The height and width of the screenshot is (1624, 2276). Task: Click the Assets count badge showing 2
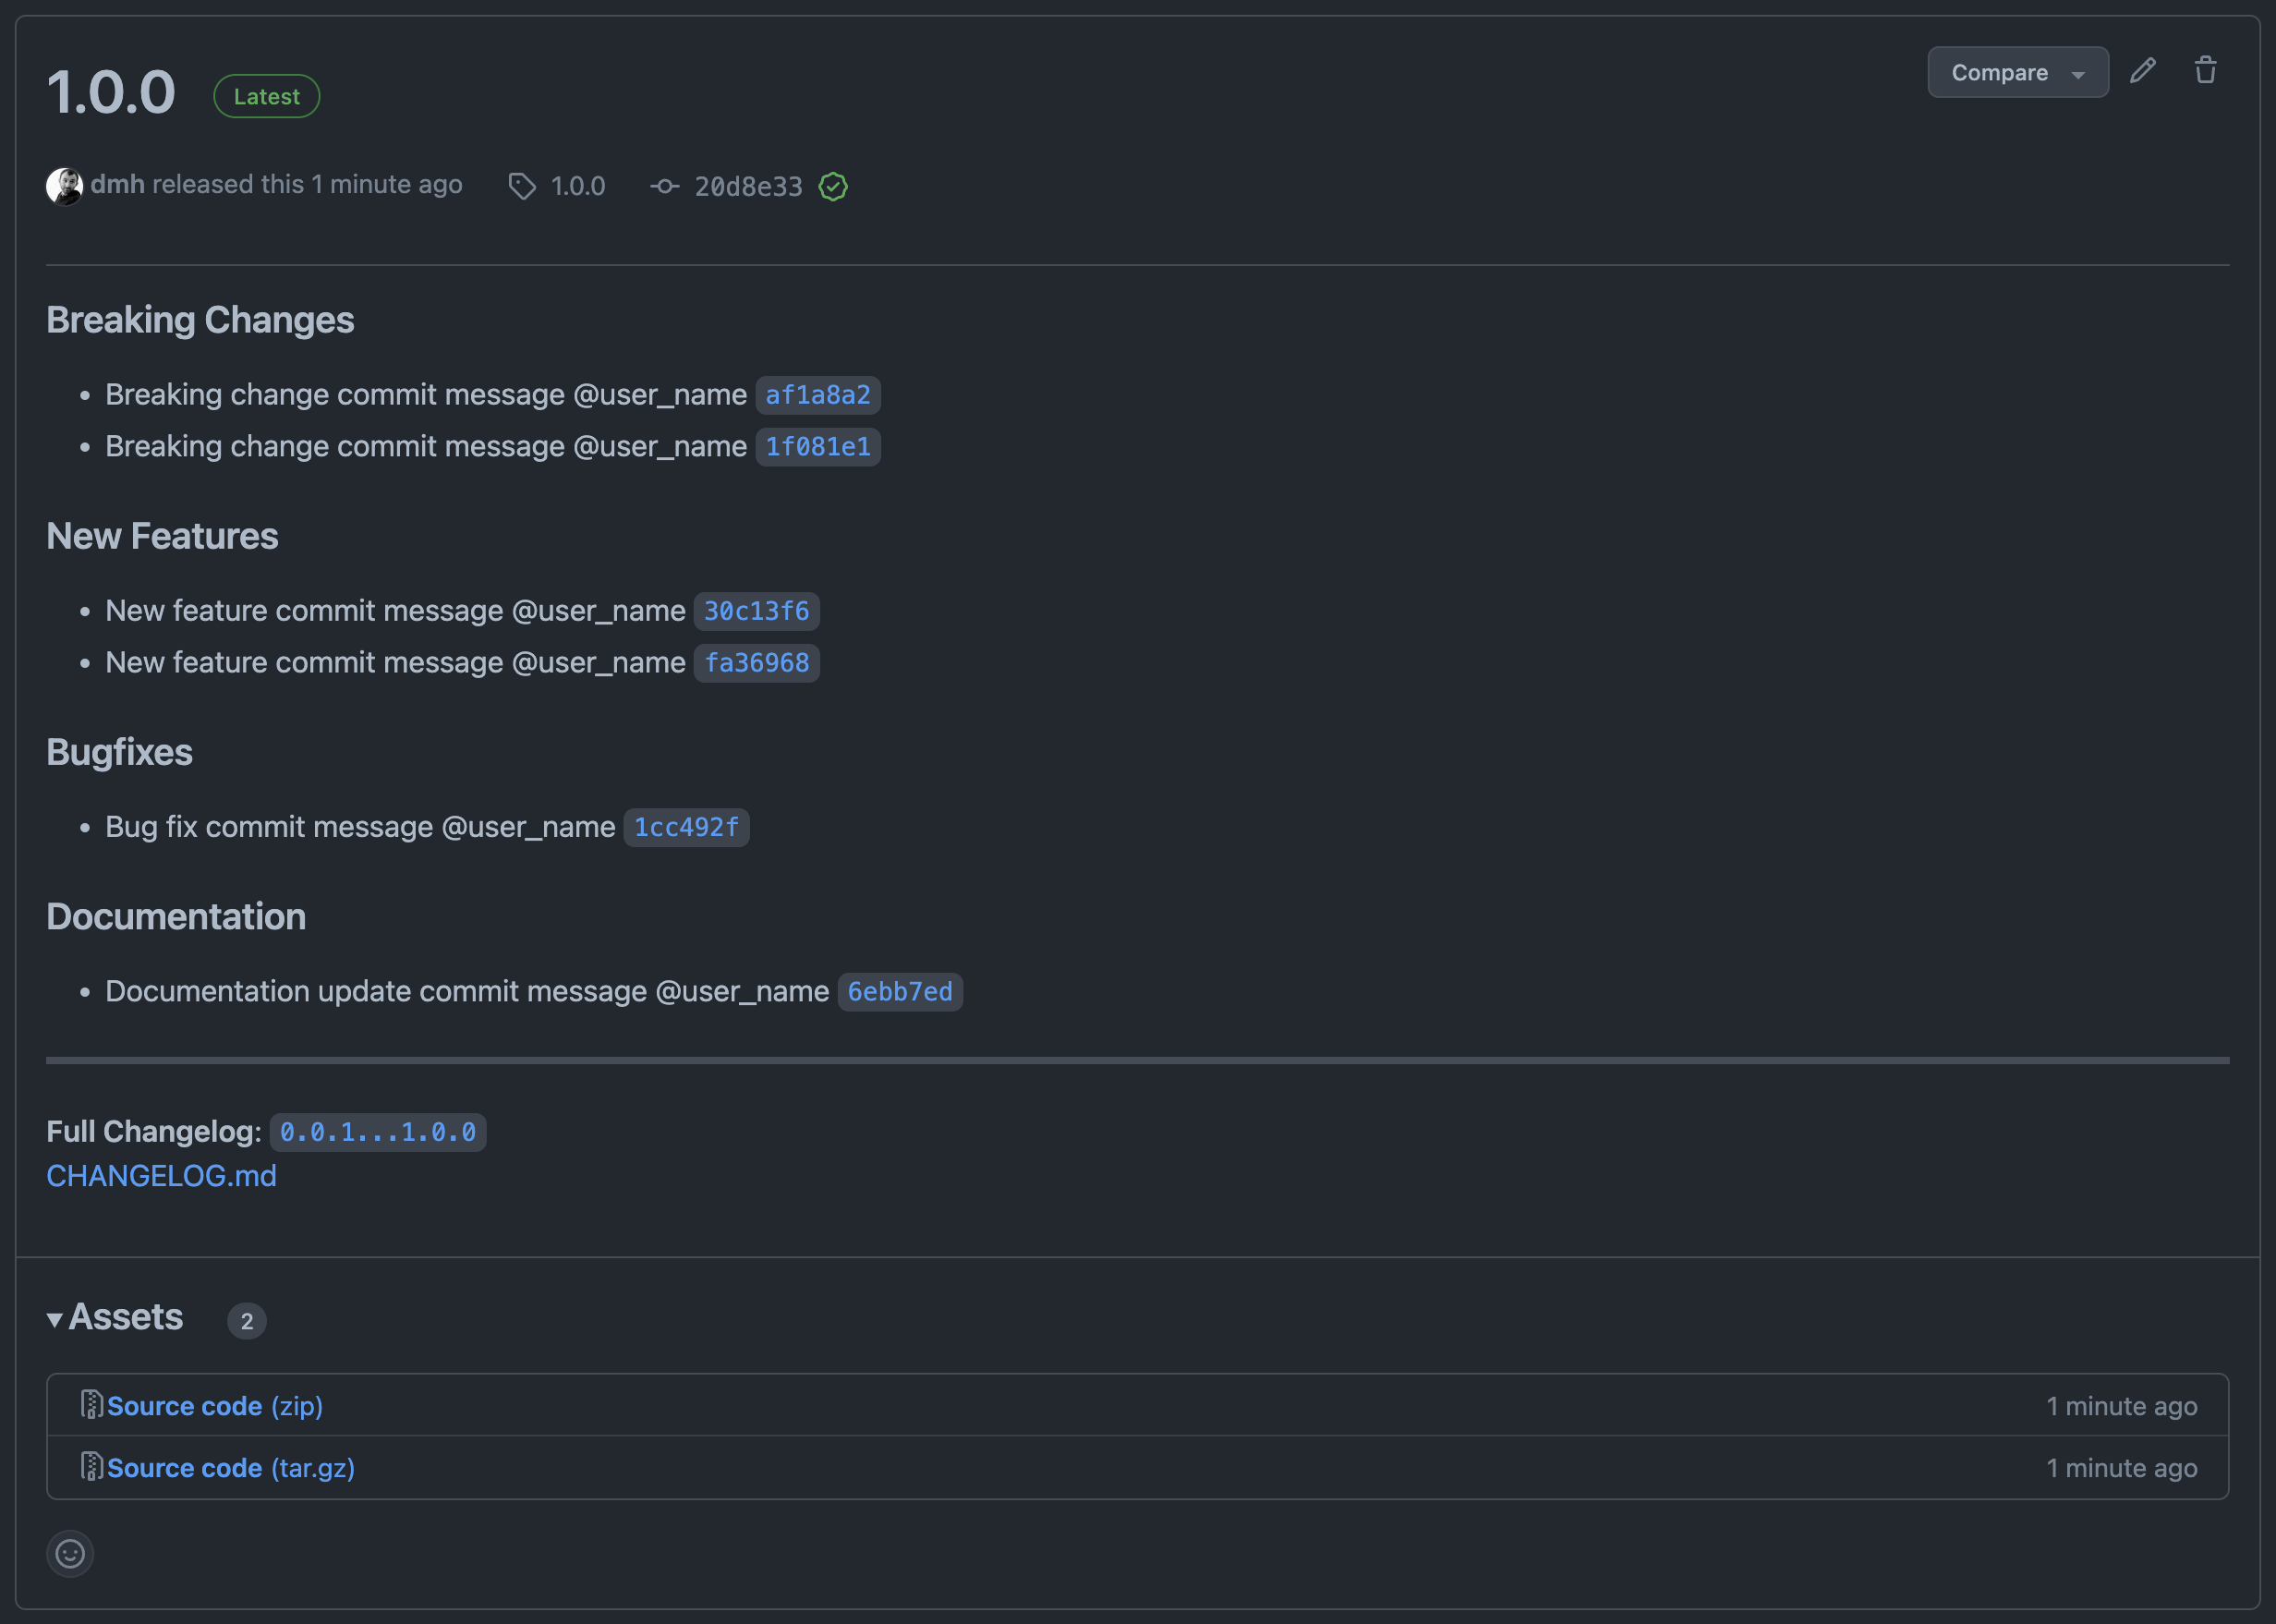tap(246, 1320)
